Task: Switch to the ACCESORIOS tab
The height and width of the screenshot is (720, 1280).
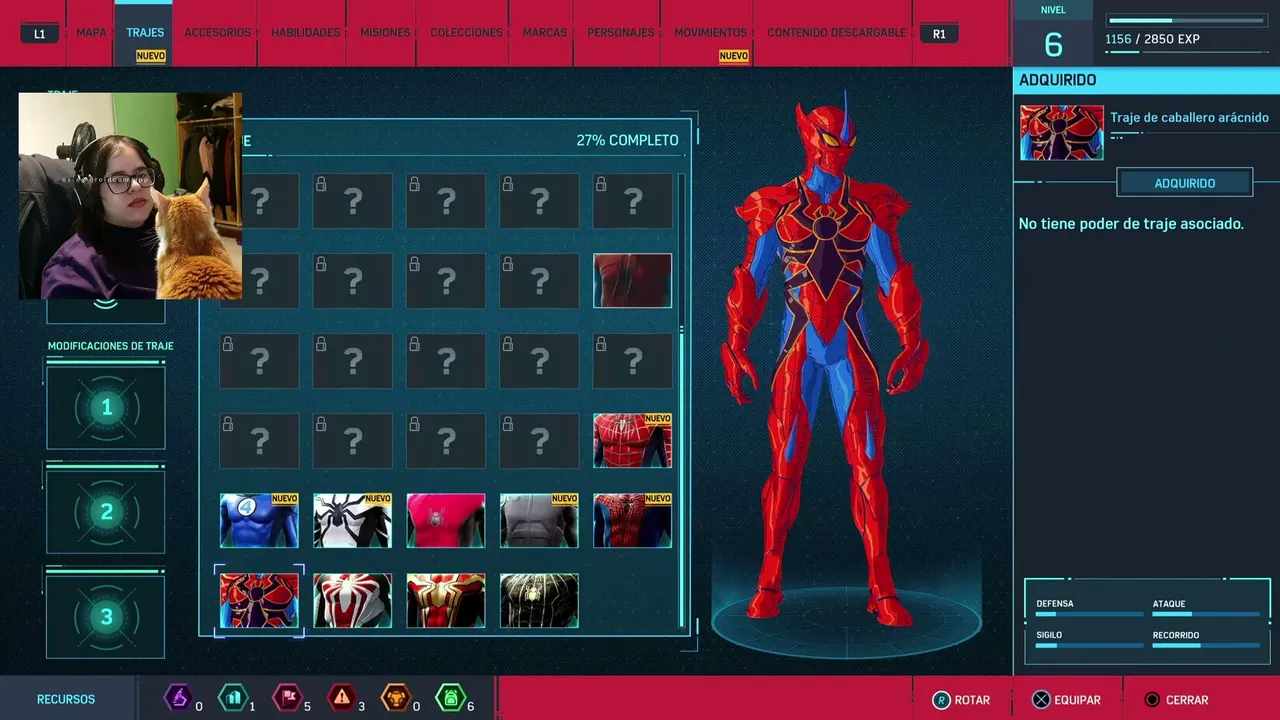Action: click(x=218, y=33)
